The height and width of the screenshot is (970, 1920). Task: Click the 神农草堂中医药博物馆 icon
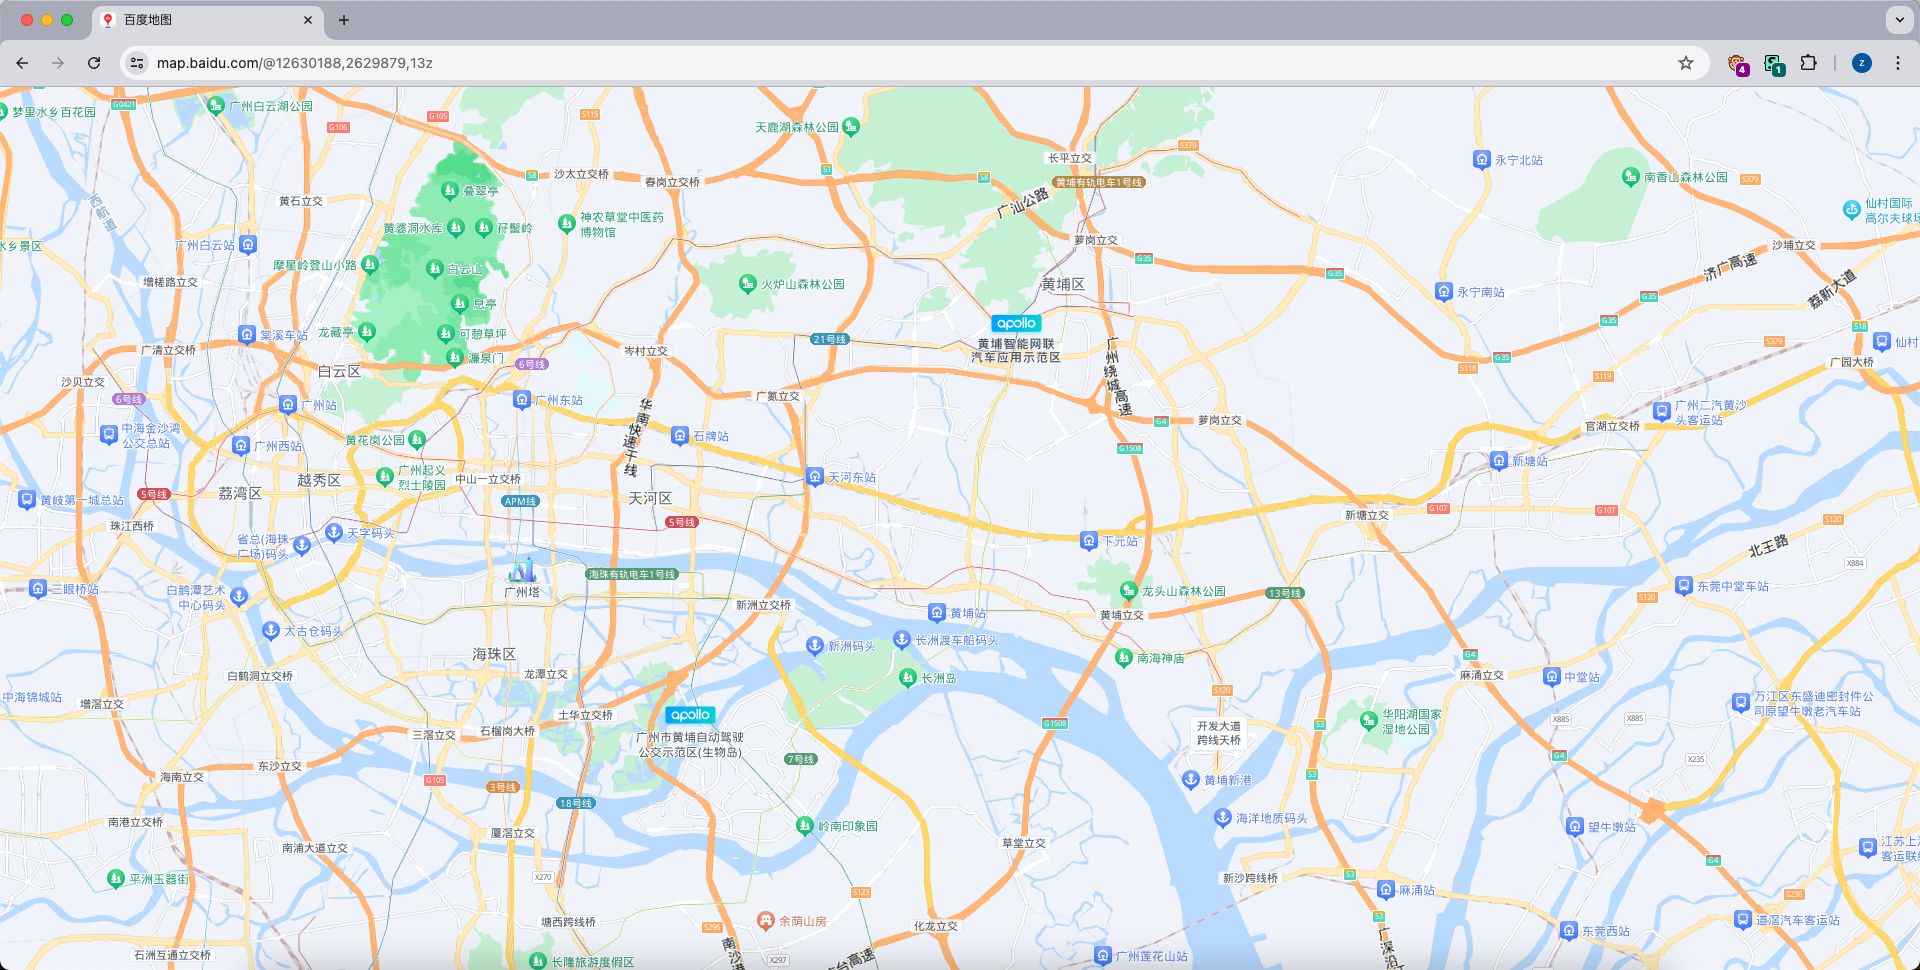[567, 224]
